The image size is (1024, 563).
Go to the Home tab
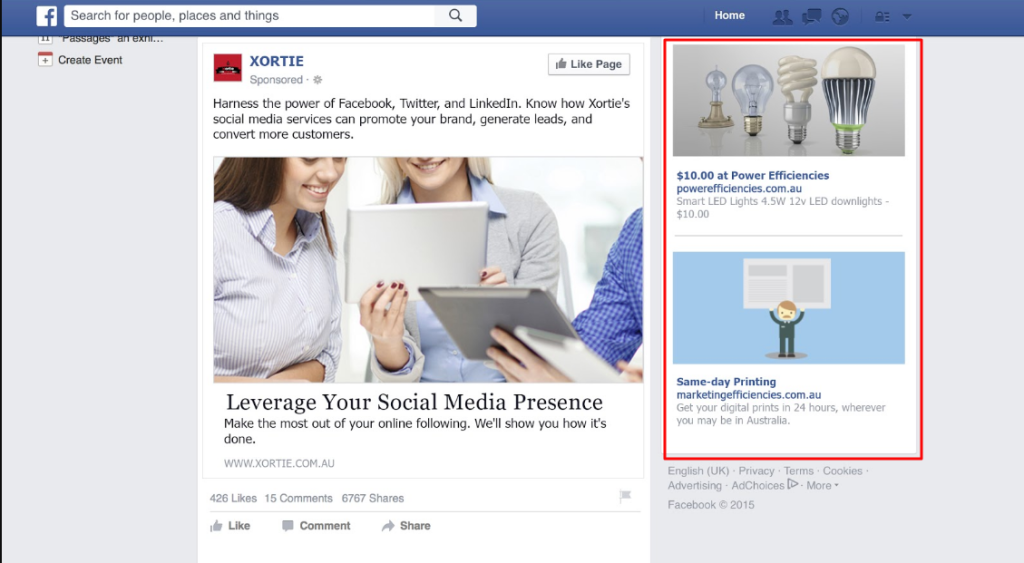729,16
